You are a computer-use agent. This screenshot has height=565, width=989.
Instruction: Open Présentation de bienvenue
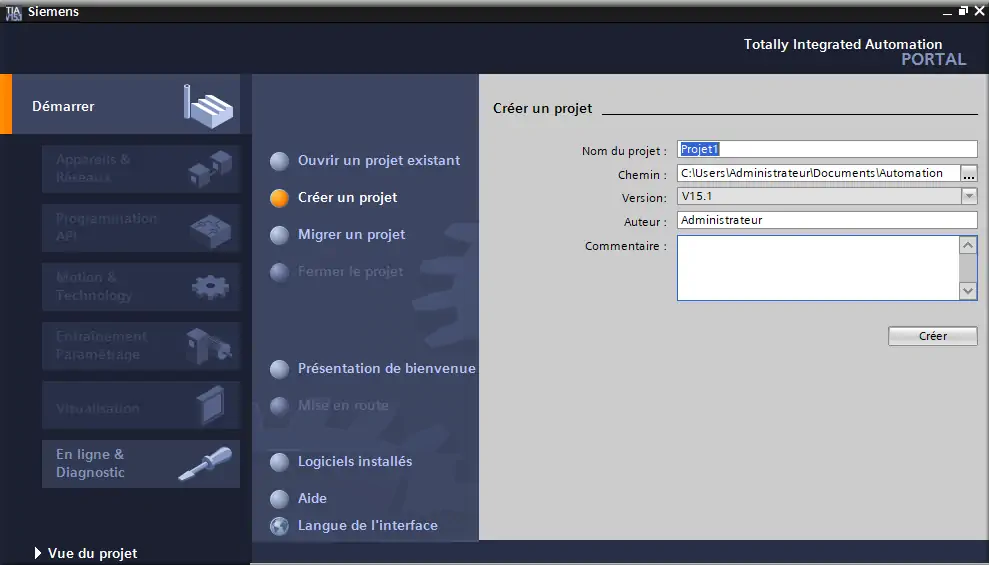(387, 368)
